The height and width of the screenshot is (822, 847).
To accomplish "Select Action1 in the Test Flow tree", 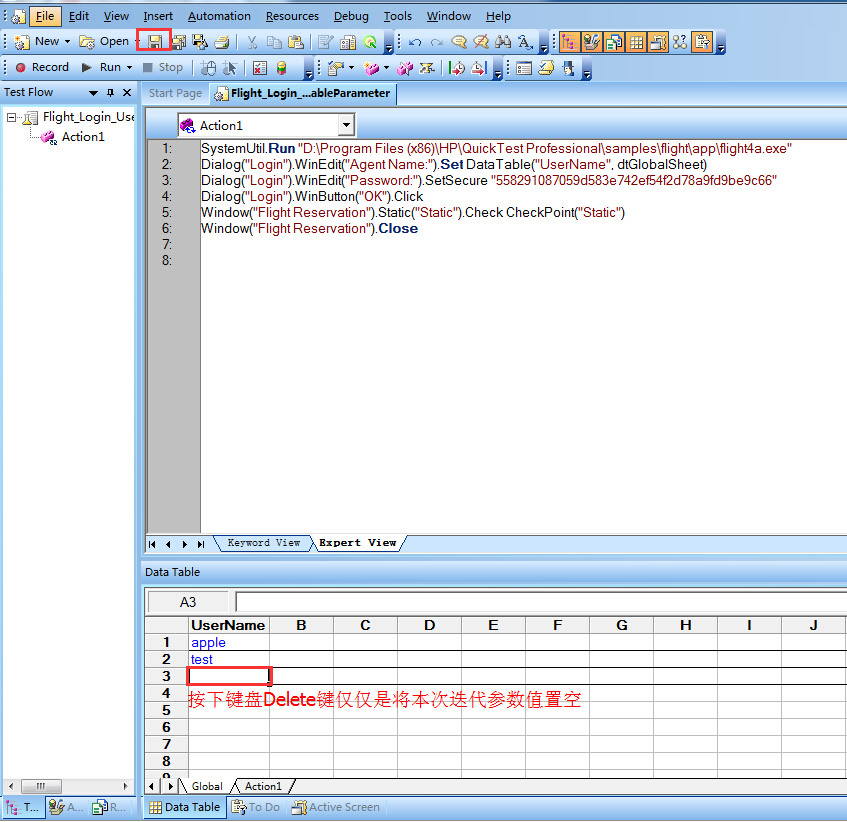I will [x=83, y=137].
